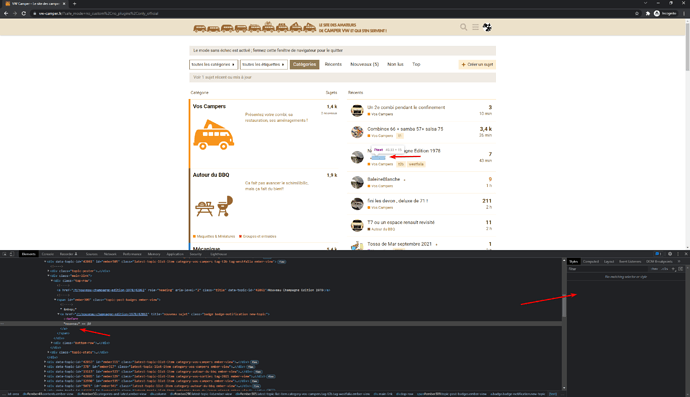
Task: Open topic 'T7 ou un espace renault revisité'
Action: pos(401,222)
